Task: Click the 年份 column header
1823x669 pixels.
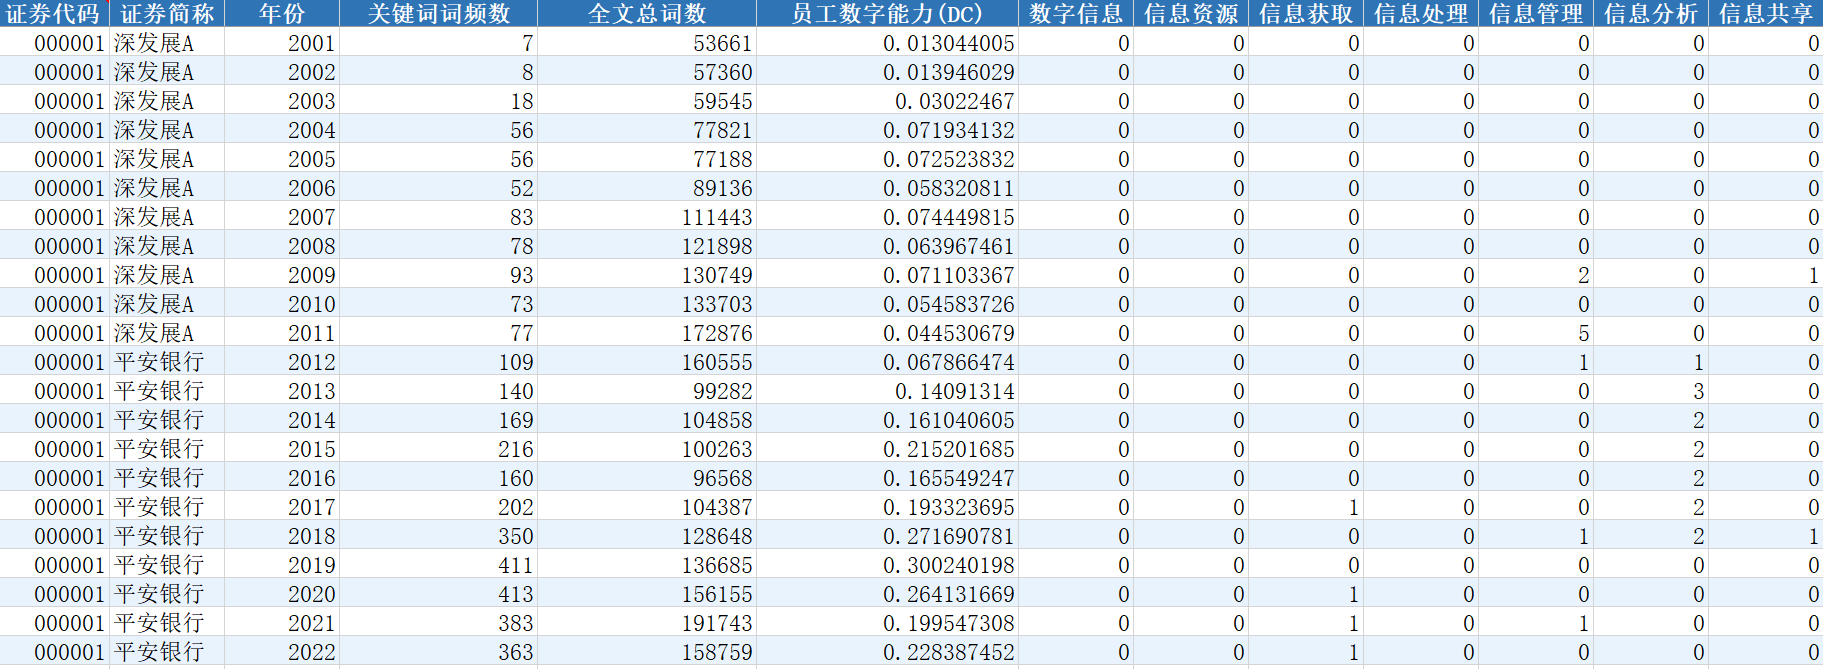Action: (282, 13)
